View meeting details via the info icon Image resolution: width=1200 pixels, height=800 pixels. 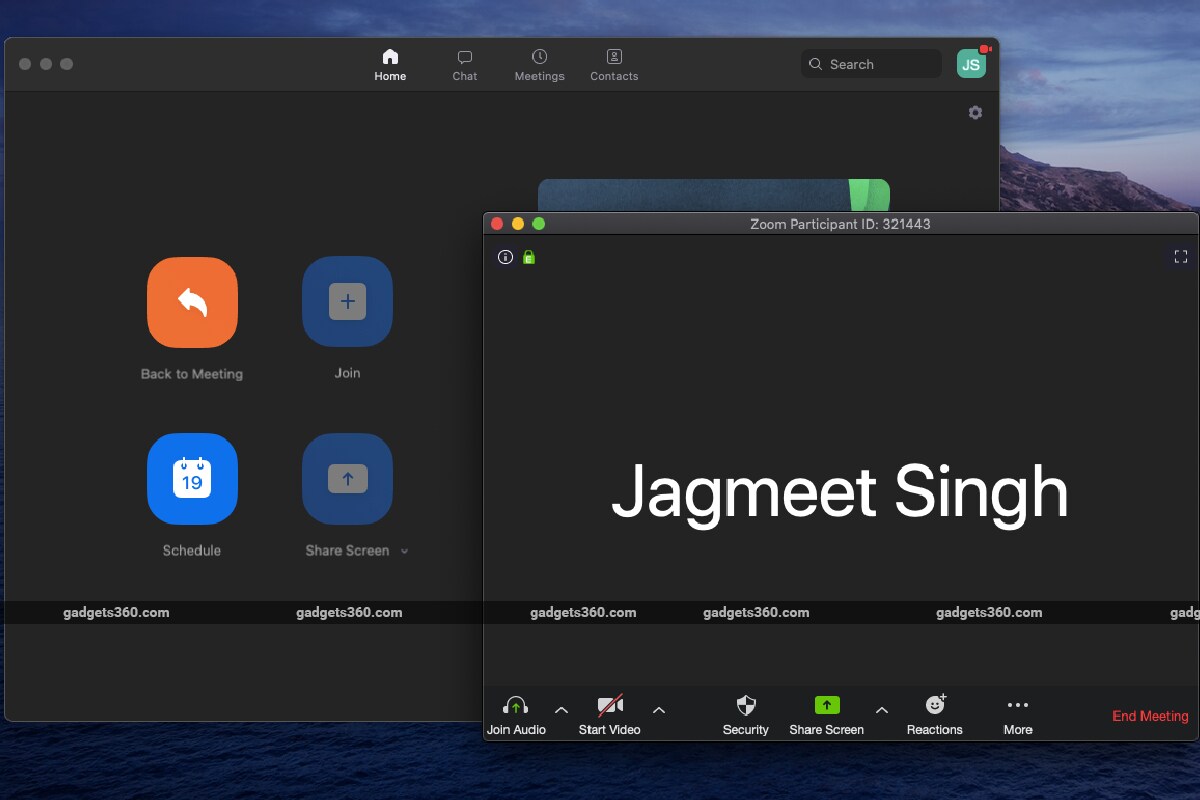coord(504,257)
